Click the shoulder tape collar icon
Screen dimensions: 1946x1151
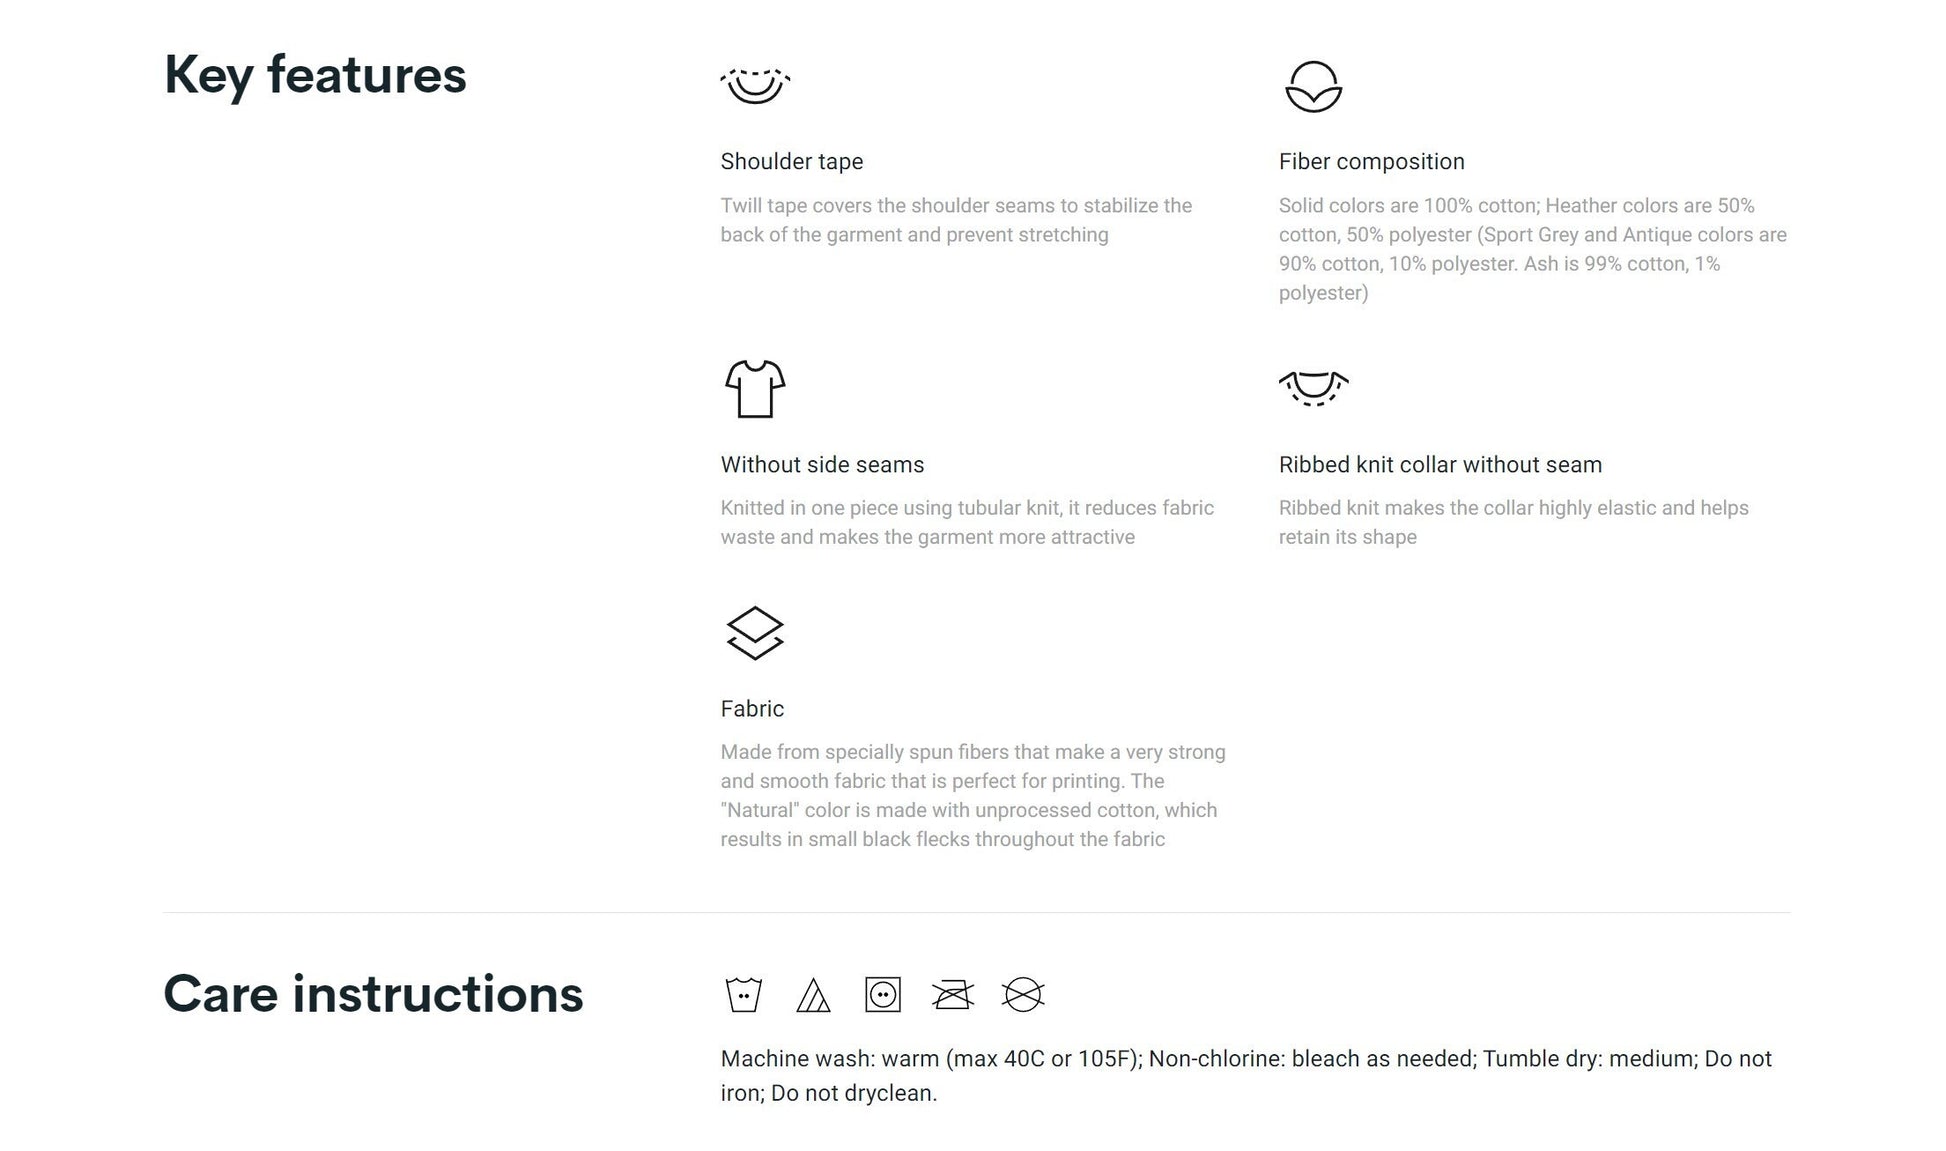(755, 85)
